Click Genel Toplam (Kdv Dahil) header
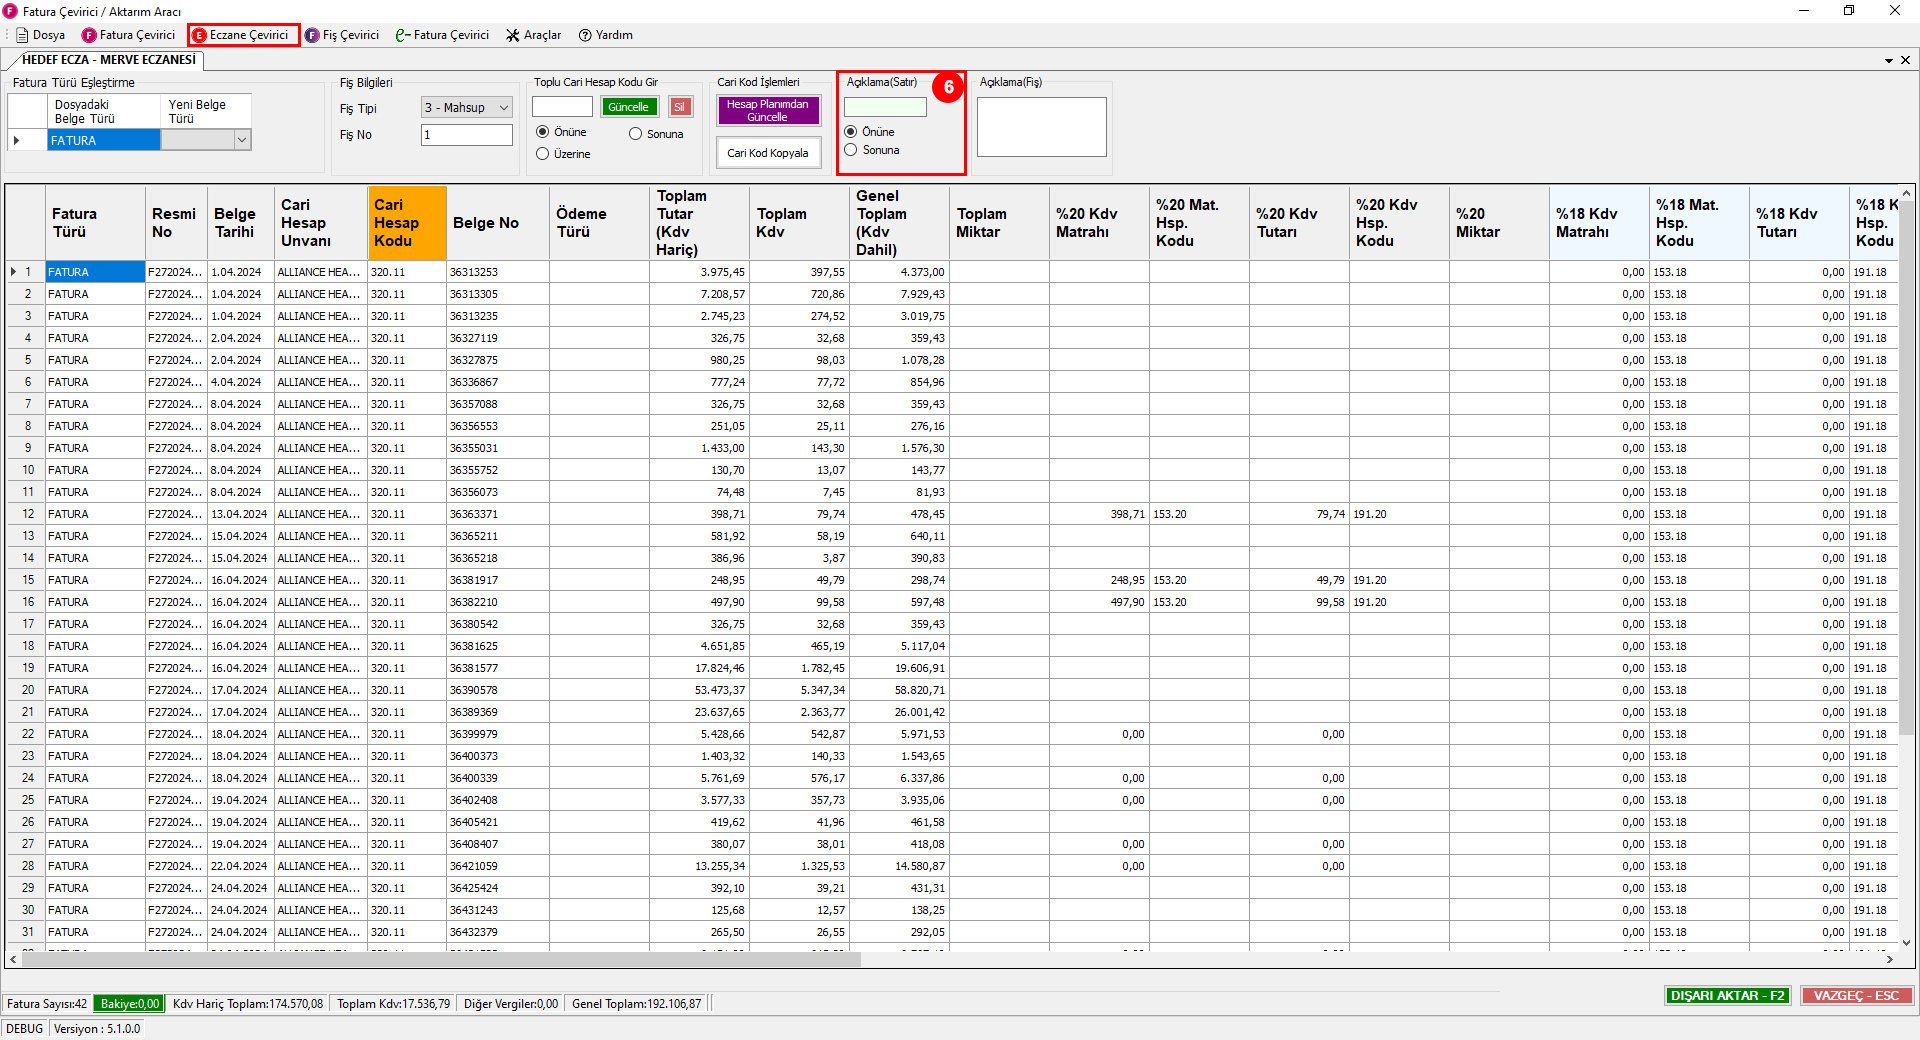Image resolution: width=1920 pixels, height=1040 pixels. coord(899,223)
